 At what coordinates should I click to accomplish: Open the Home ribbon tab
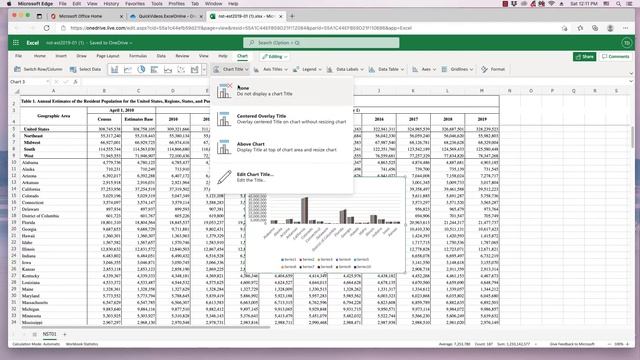[40, 56]
